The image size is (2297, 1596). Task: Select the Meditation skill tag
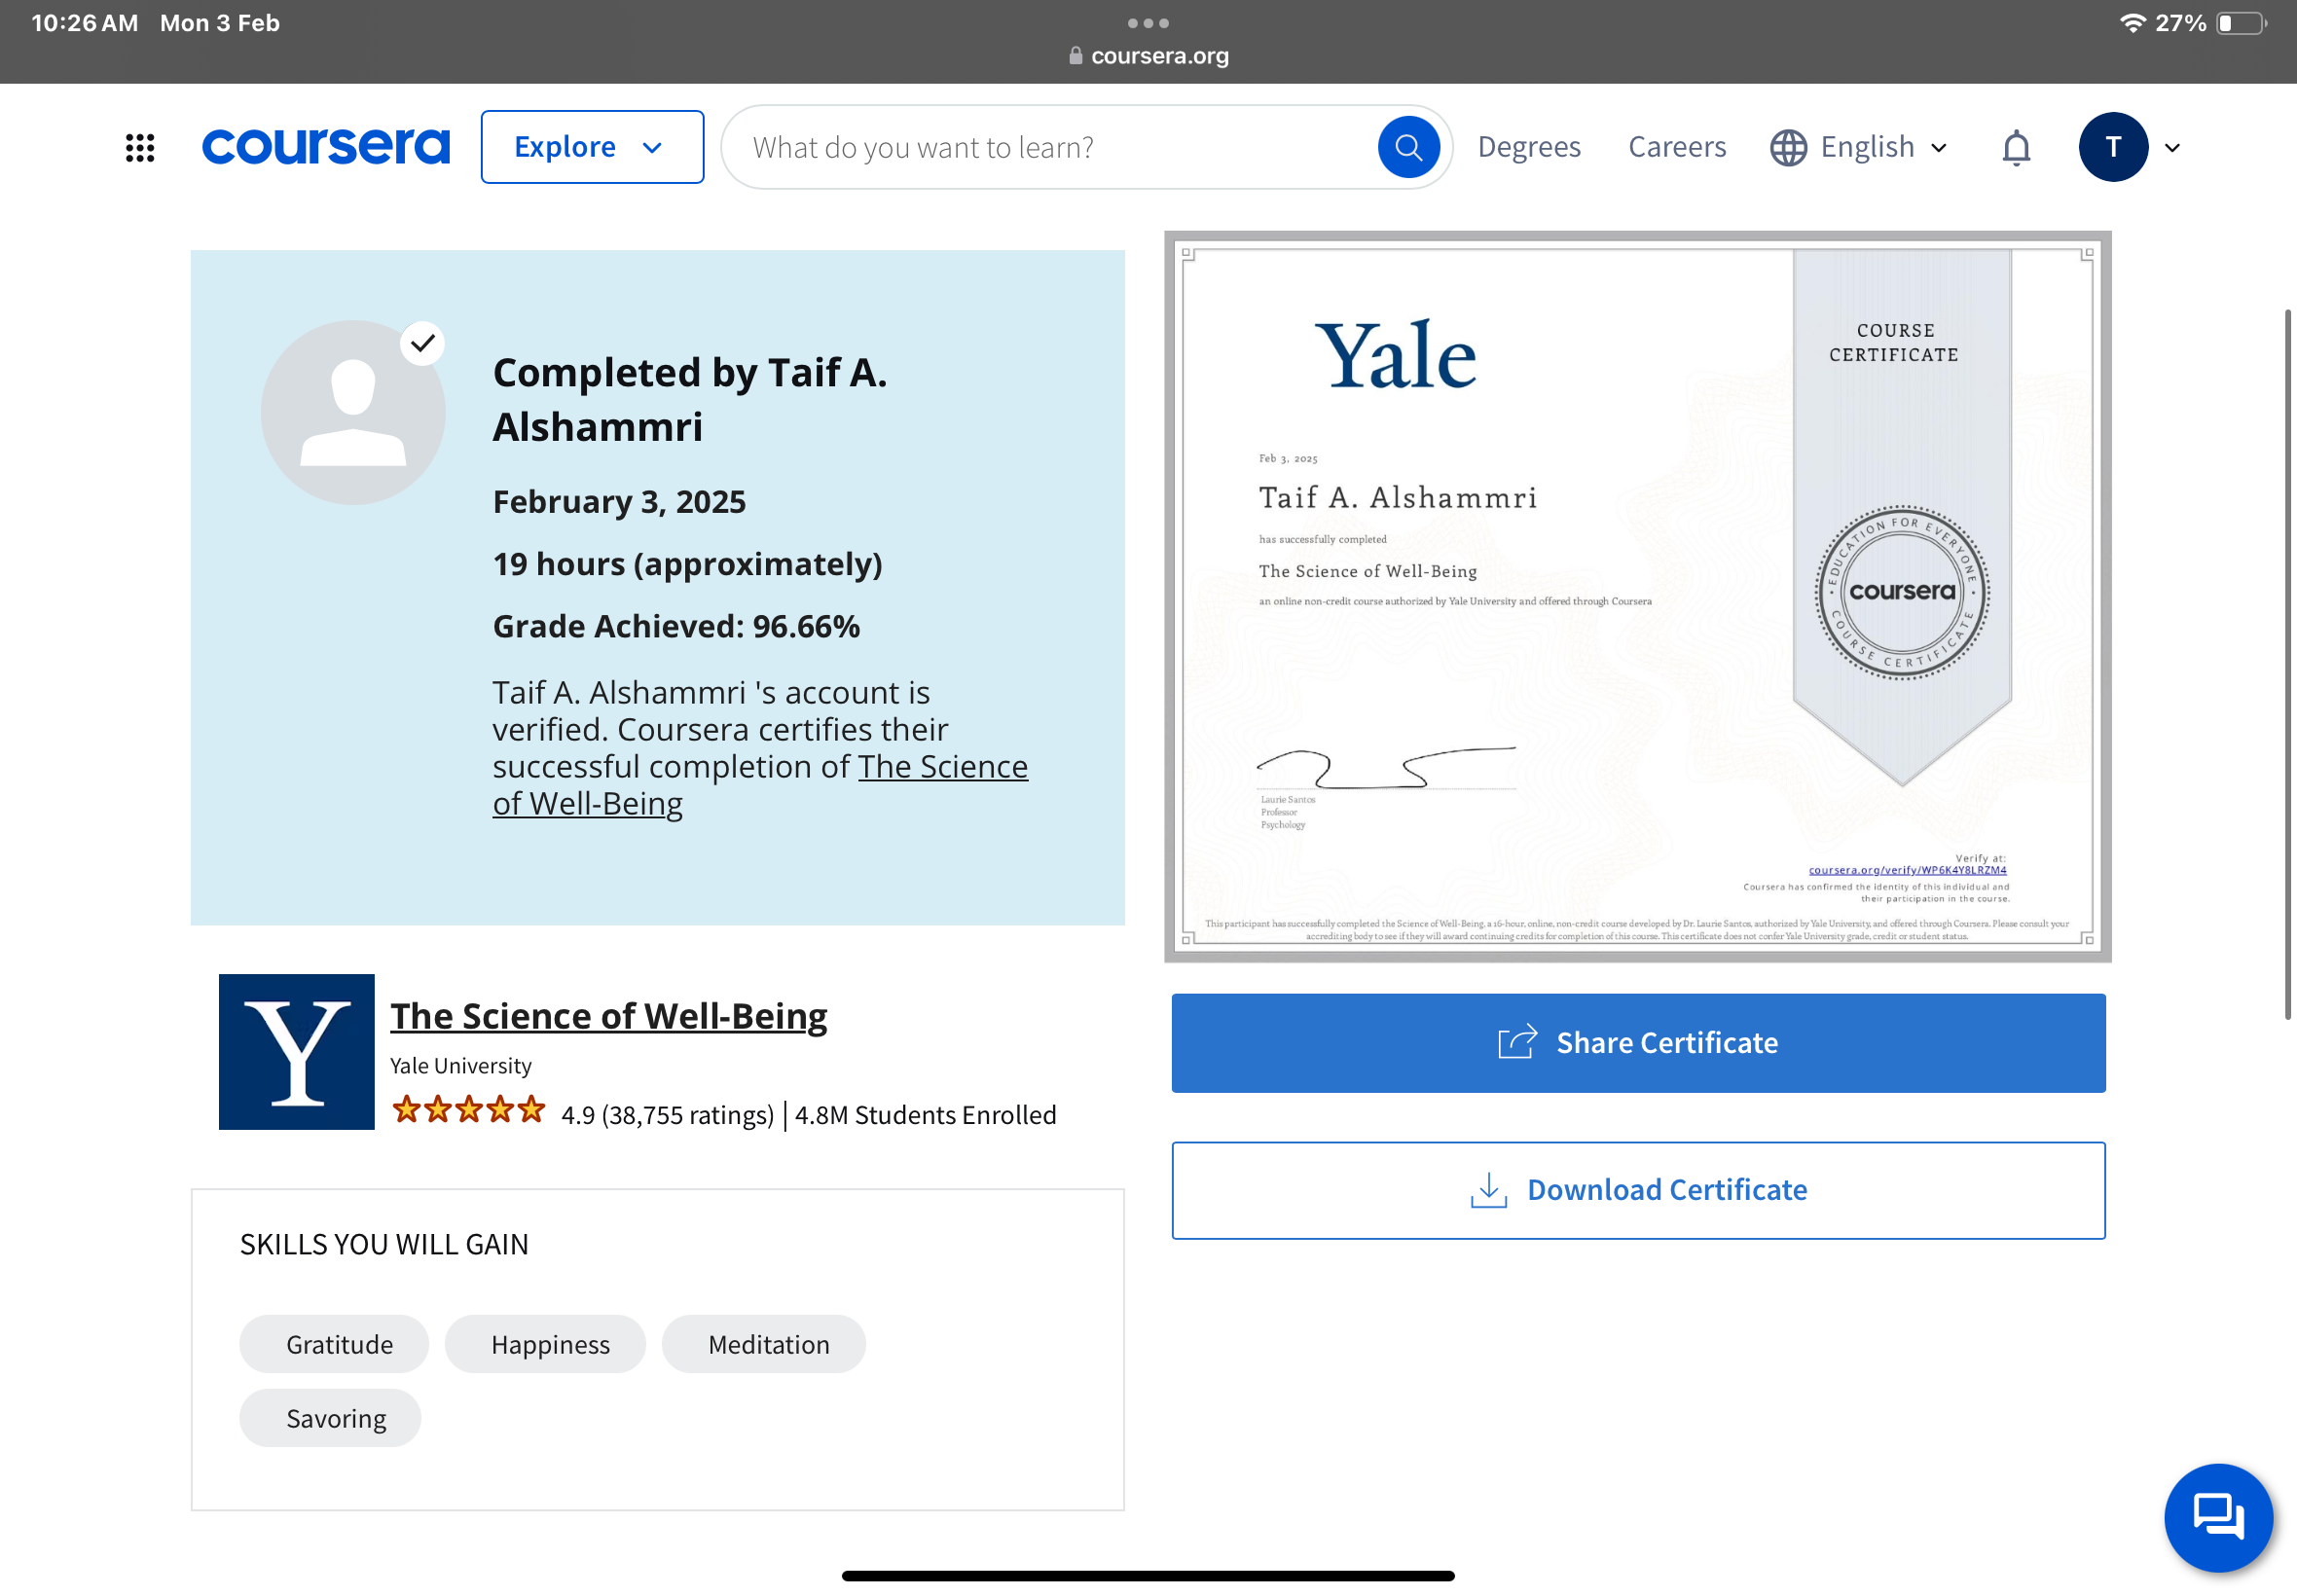pyautogui.click(x=764, y=1344)
